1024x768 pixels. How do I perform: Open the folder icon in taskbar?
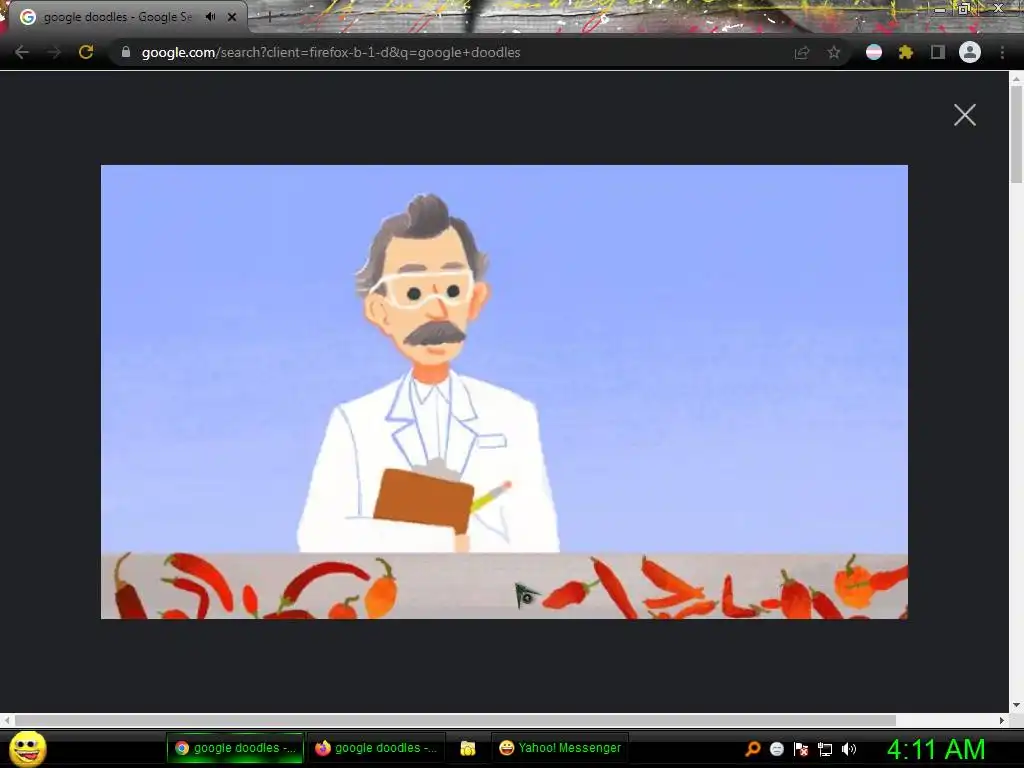coord(468,748)
